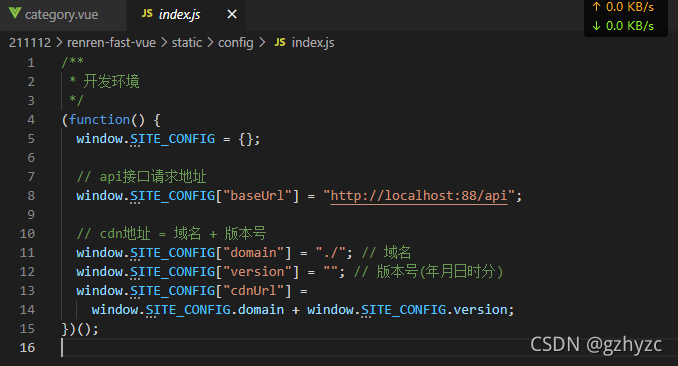Viewport: 678px width, 366px height.
Task: Select the index.js editor tab
Action: click(186, 15)
